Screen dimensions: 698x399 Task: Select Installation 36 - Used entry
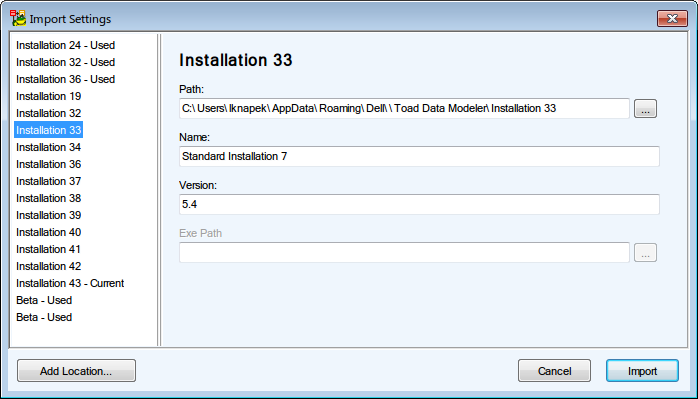click(65, 79)
